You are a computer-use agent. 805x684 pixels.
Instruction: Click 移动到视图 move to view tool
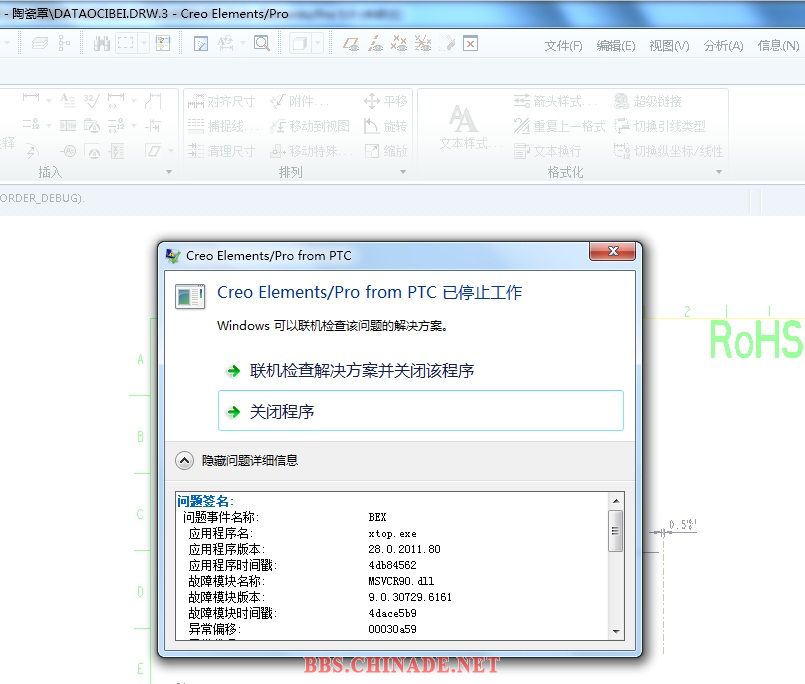coord(310,126)
